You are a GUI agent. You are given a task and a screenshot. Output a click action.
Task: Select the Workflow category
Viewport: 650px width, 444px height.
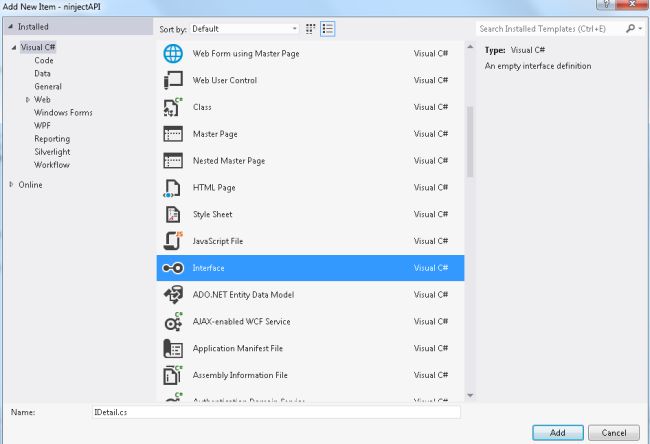click(x=52, y=165)
